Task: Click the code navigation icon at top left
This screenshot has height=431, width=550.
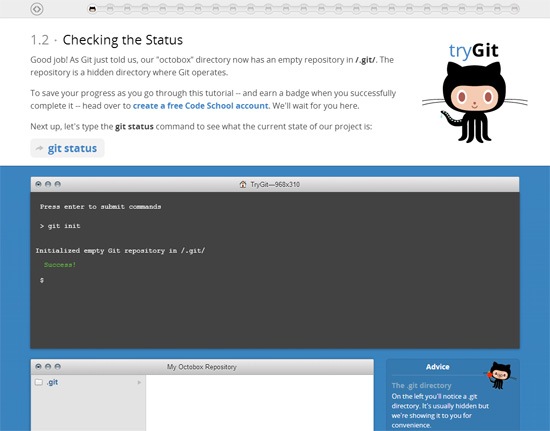Action: 37,9
